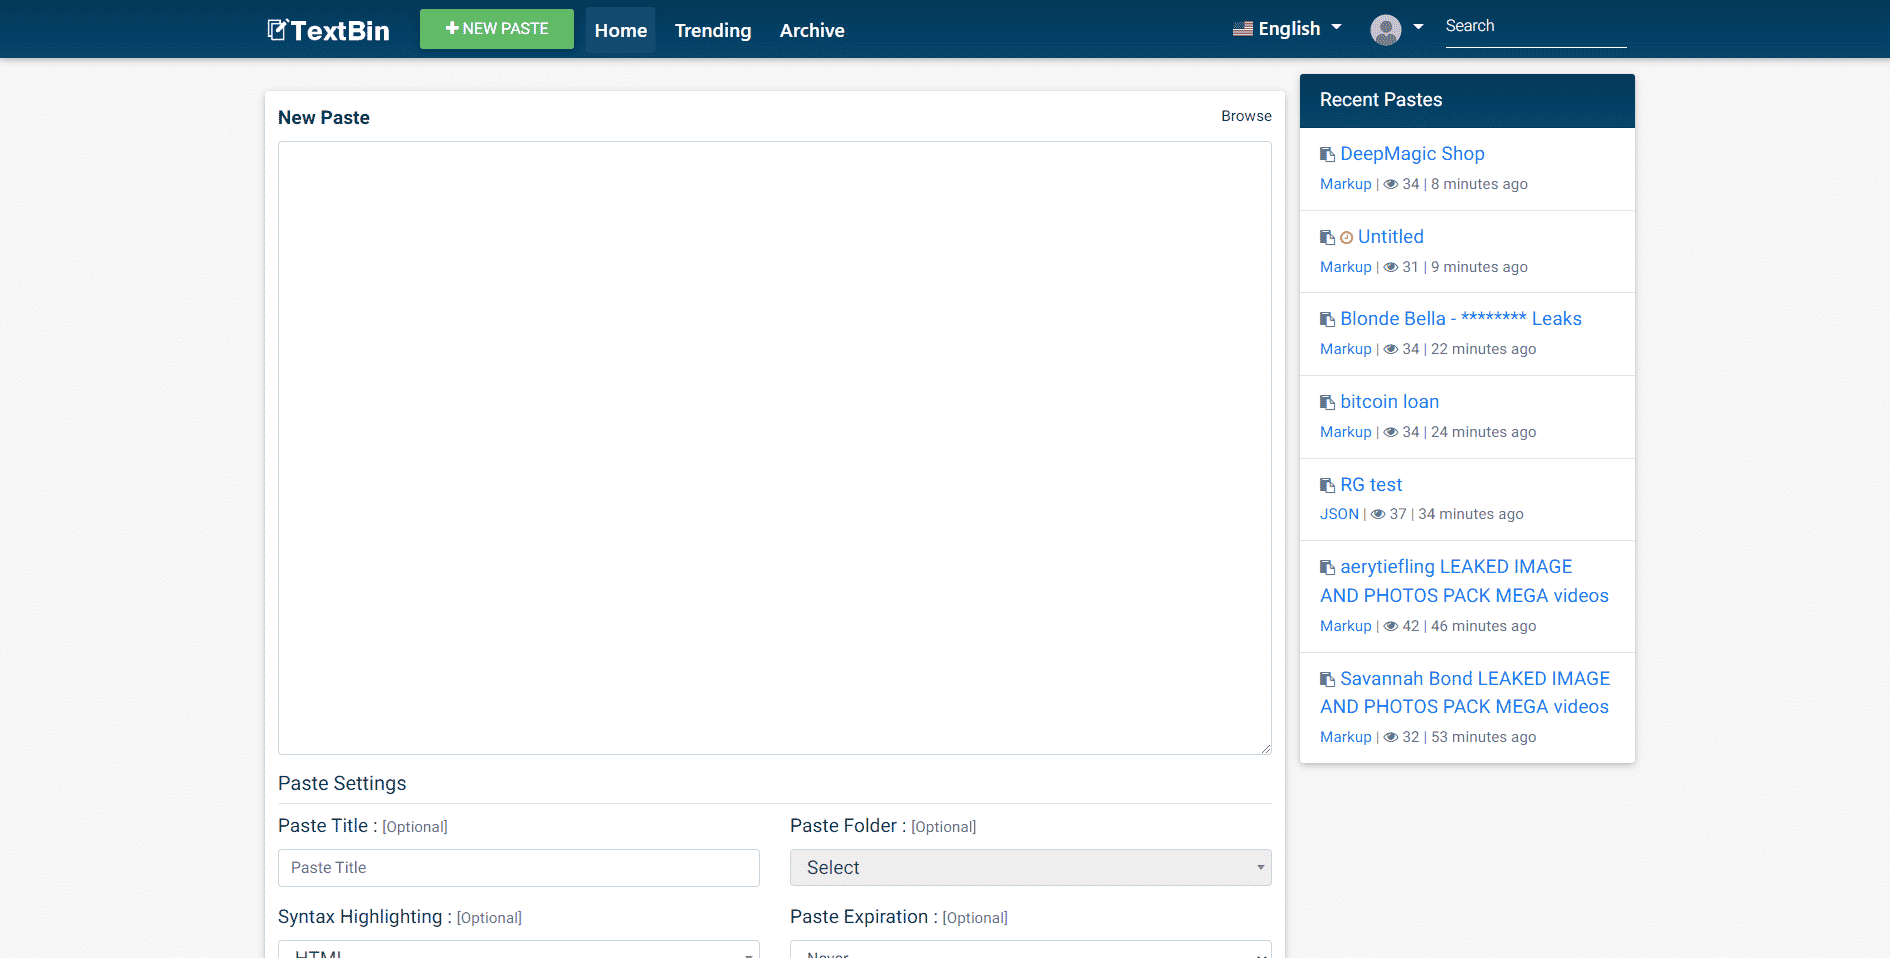Open the DeepMagic Shop paste
The image size is (1890, 958).
[x=1412, y=154]
